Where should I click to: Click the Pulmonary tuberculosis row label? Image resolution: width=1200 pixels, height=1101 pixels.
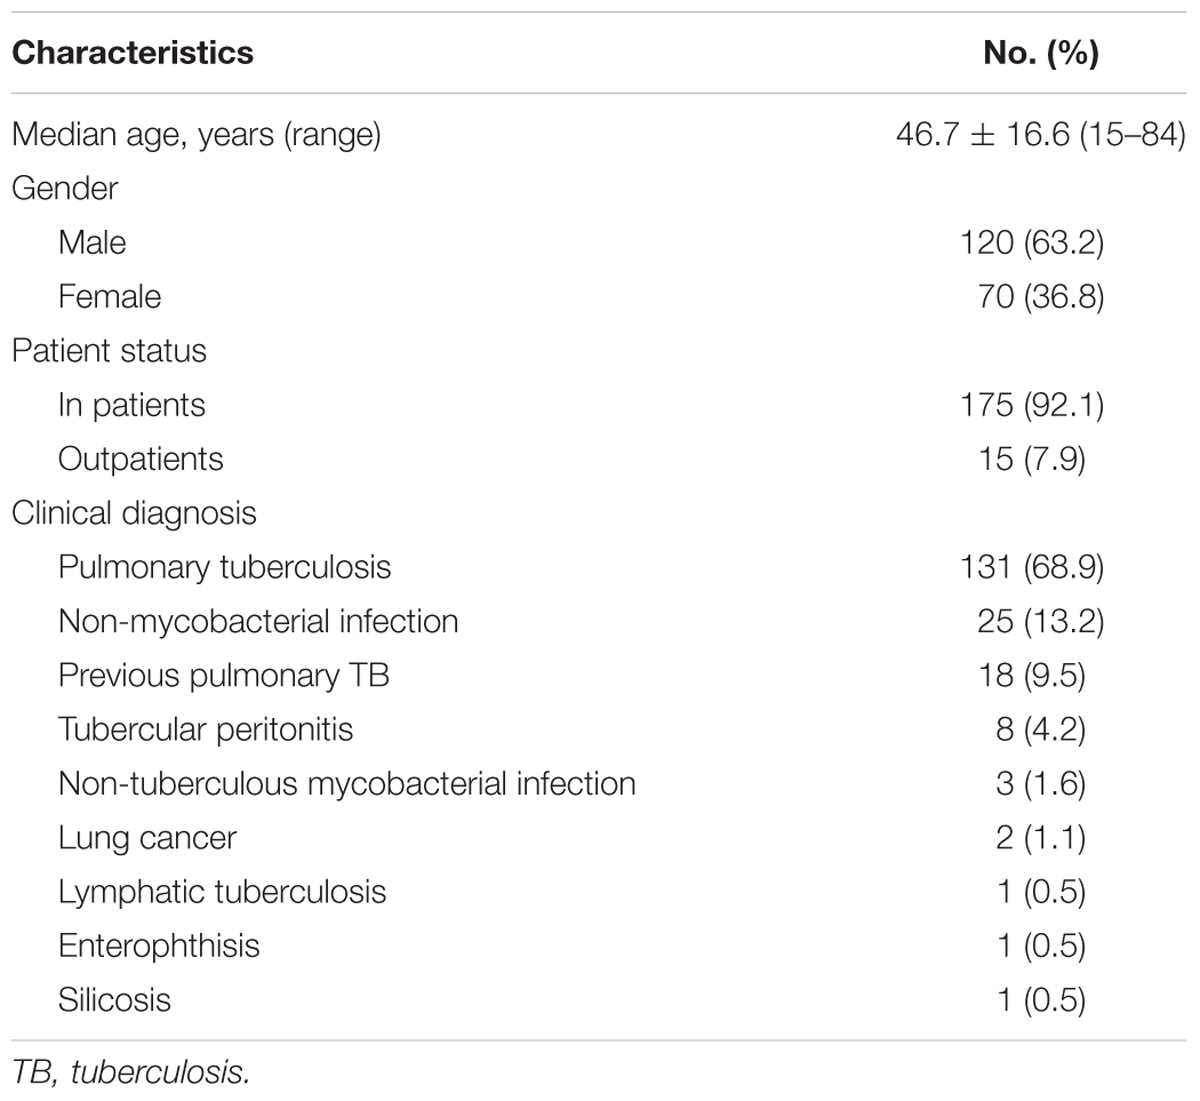coord(225,567)
